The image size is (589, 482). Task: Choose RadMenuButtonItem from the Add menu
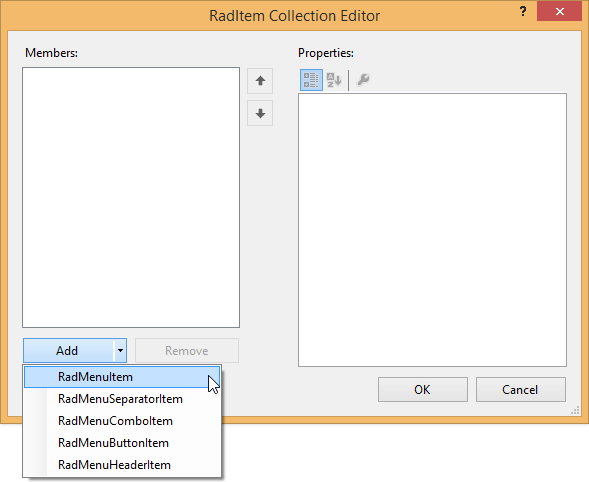pos(122,443)
